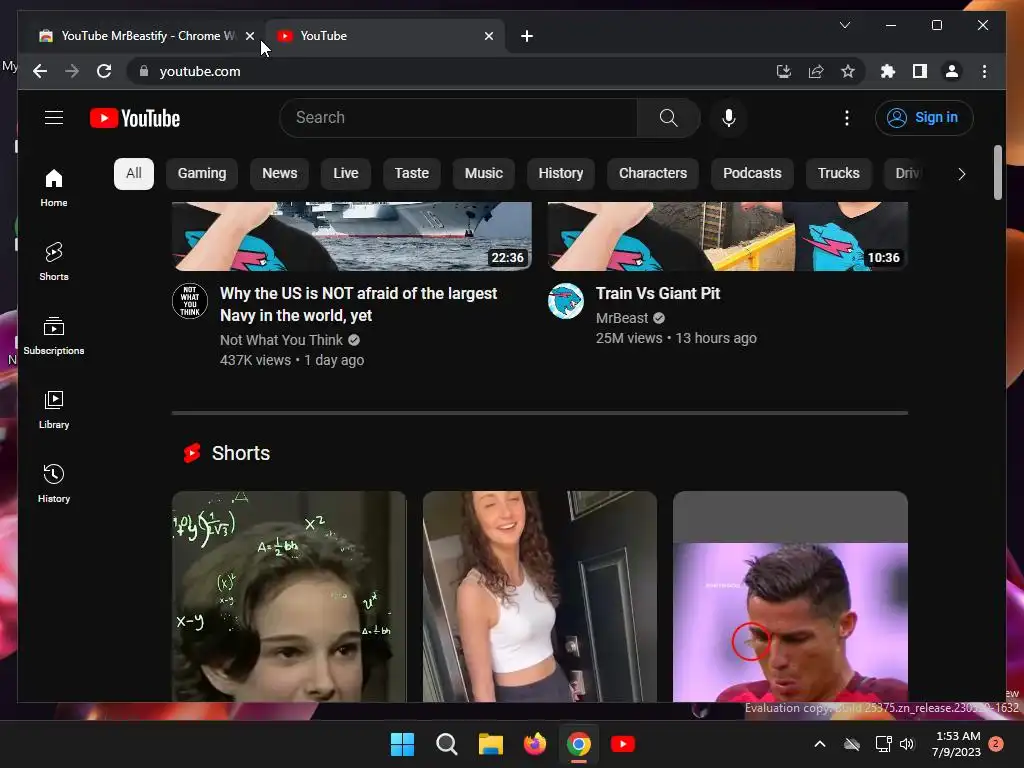Select the History filter chip

point(560,174)
